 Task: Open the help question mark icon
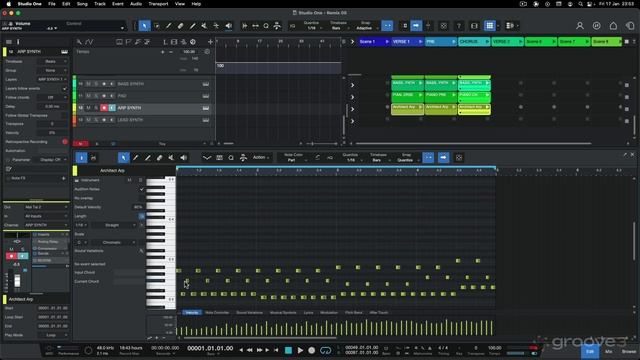(459, 26)
